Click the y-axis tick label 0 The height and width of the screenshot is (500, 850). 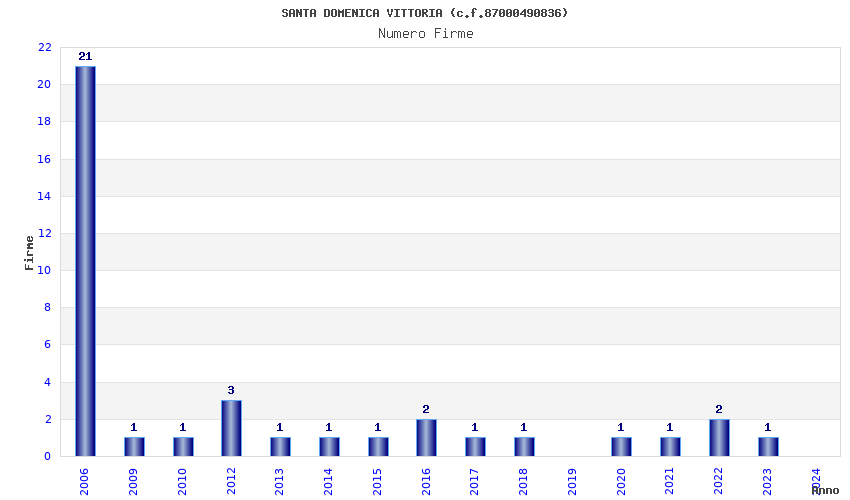pyautogui.click(x=48, y=457)
